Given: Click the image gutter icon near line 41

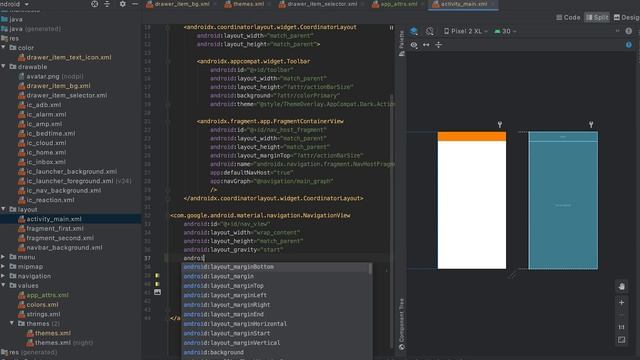Looking at the screenshot, I should [x=157, y=292].
